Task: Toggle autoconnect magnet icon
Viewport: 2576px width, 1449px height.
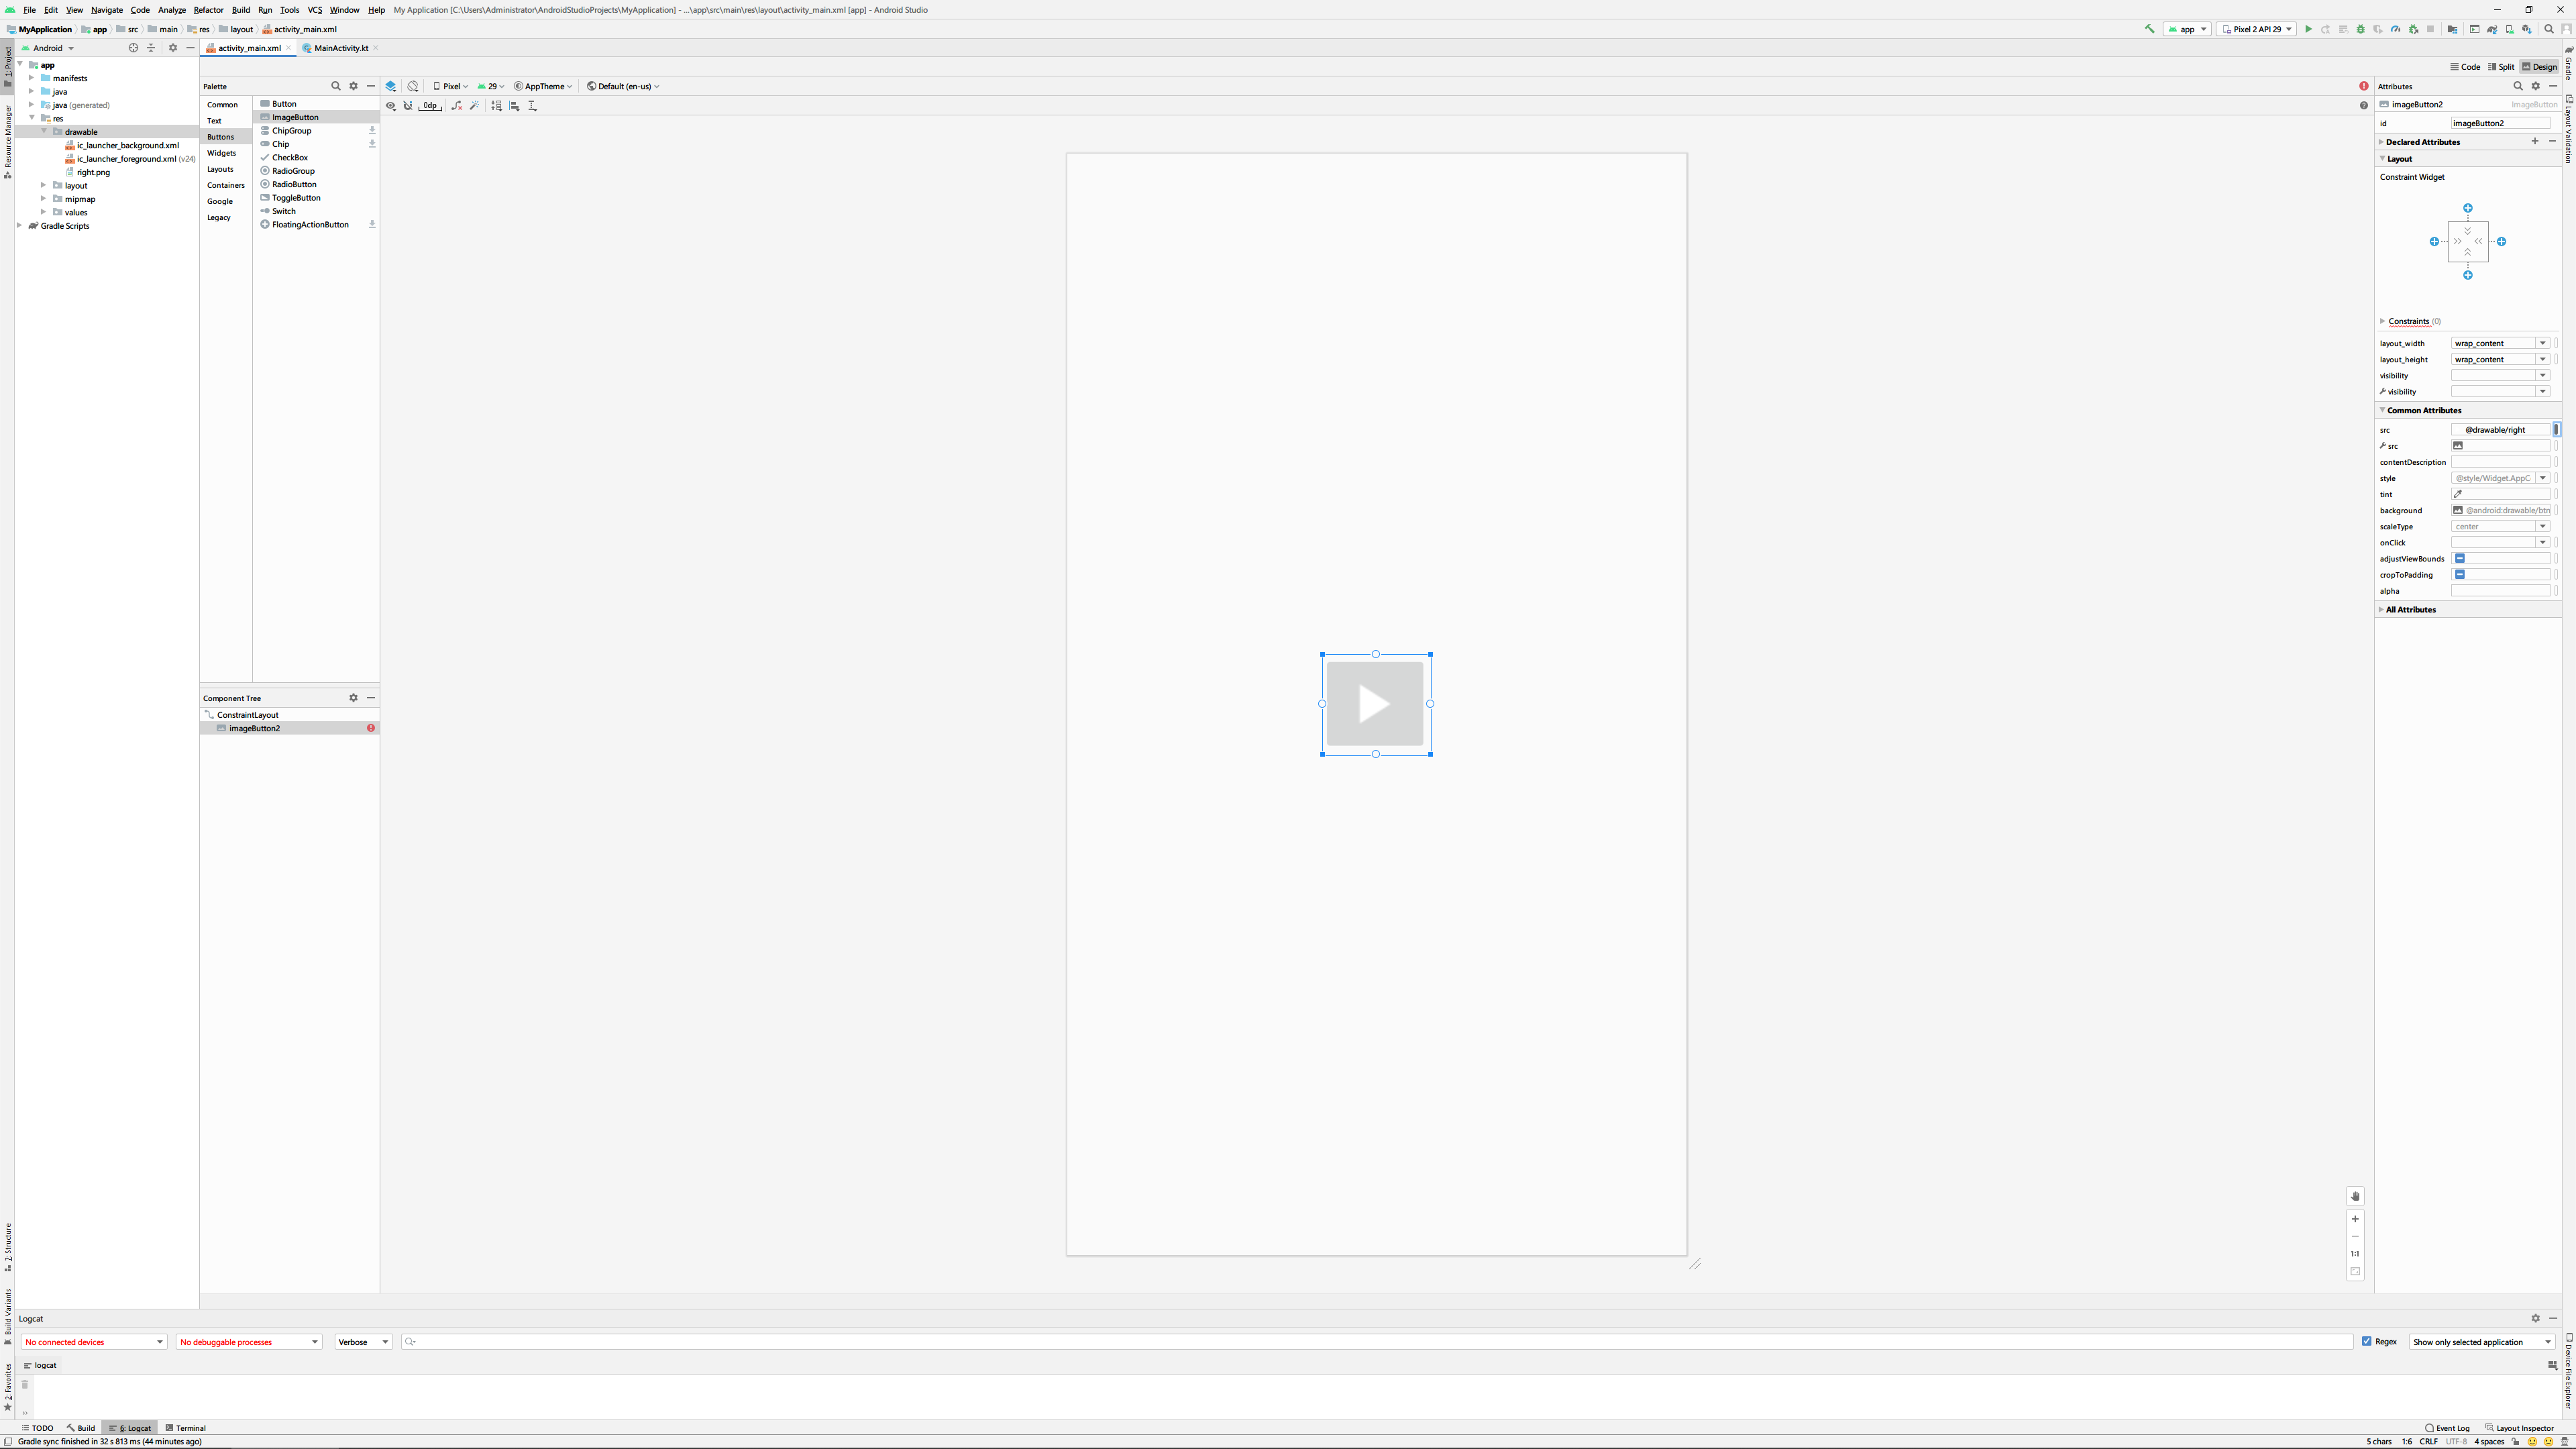Action: point(408,106)
